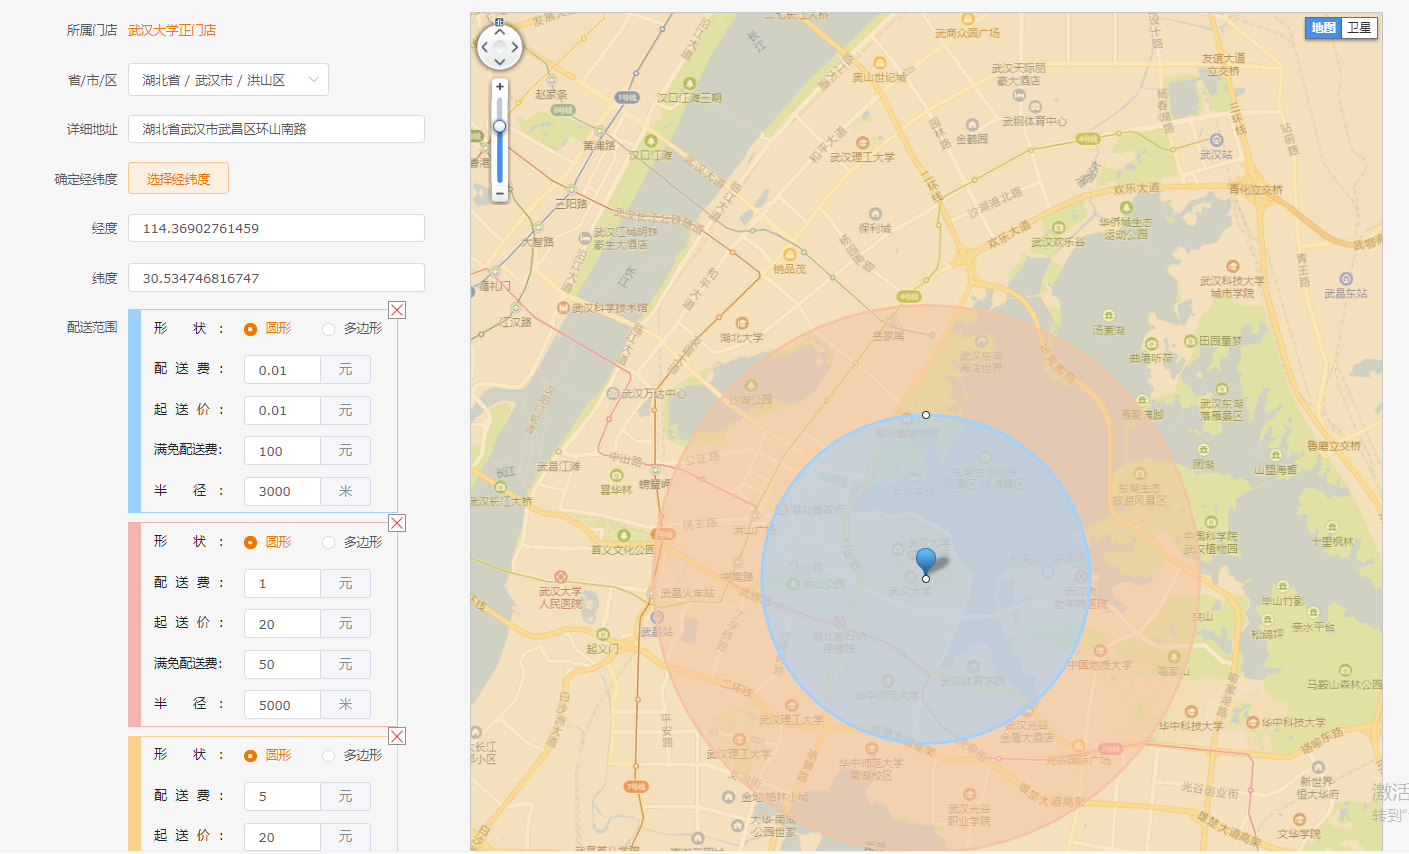
Task: Pan the map left with arrow control
Action: 485,47
